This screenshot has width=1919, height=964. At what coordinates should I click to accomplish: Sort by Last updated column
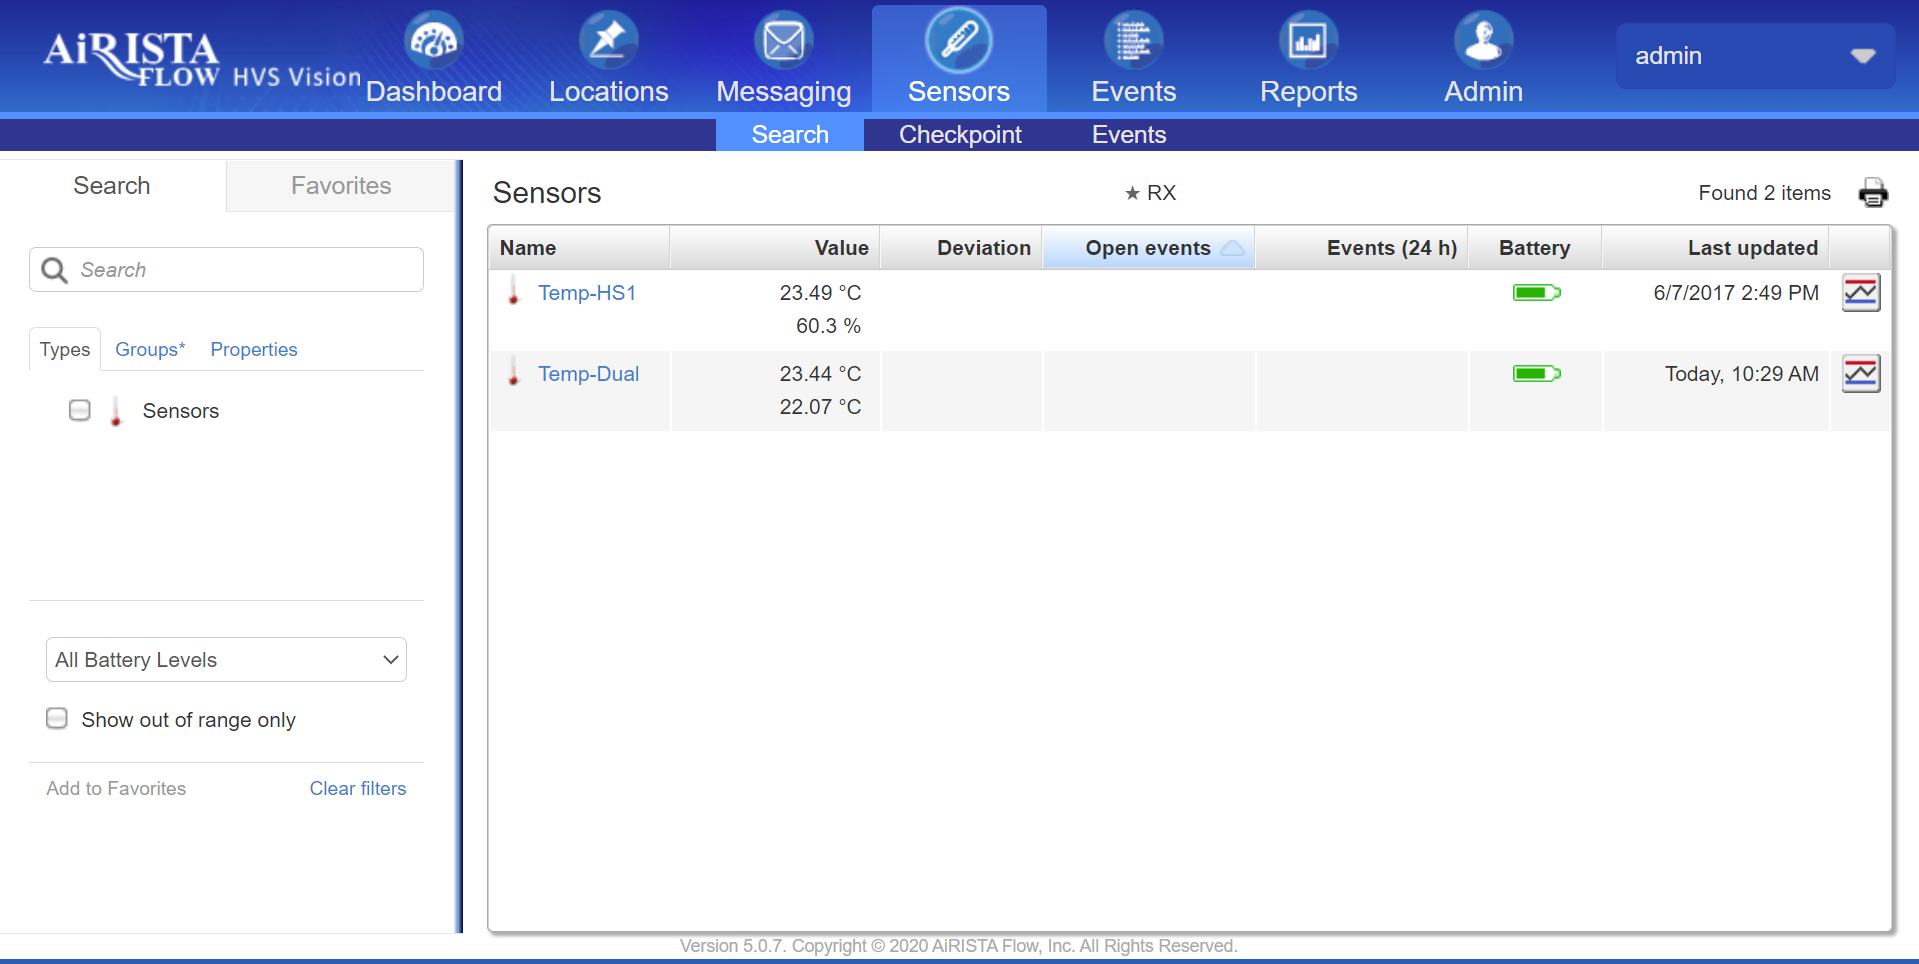coord(1716,248)
